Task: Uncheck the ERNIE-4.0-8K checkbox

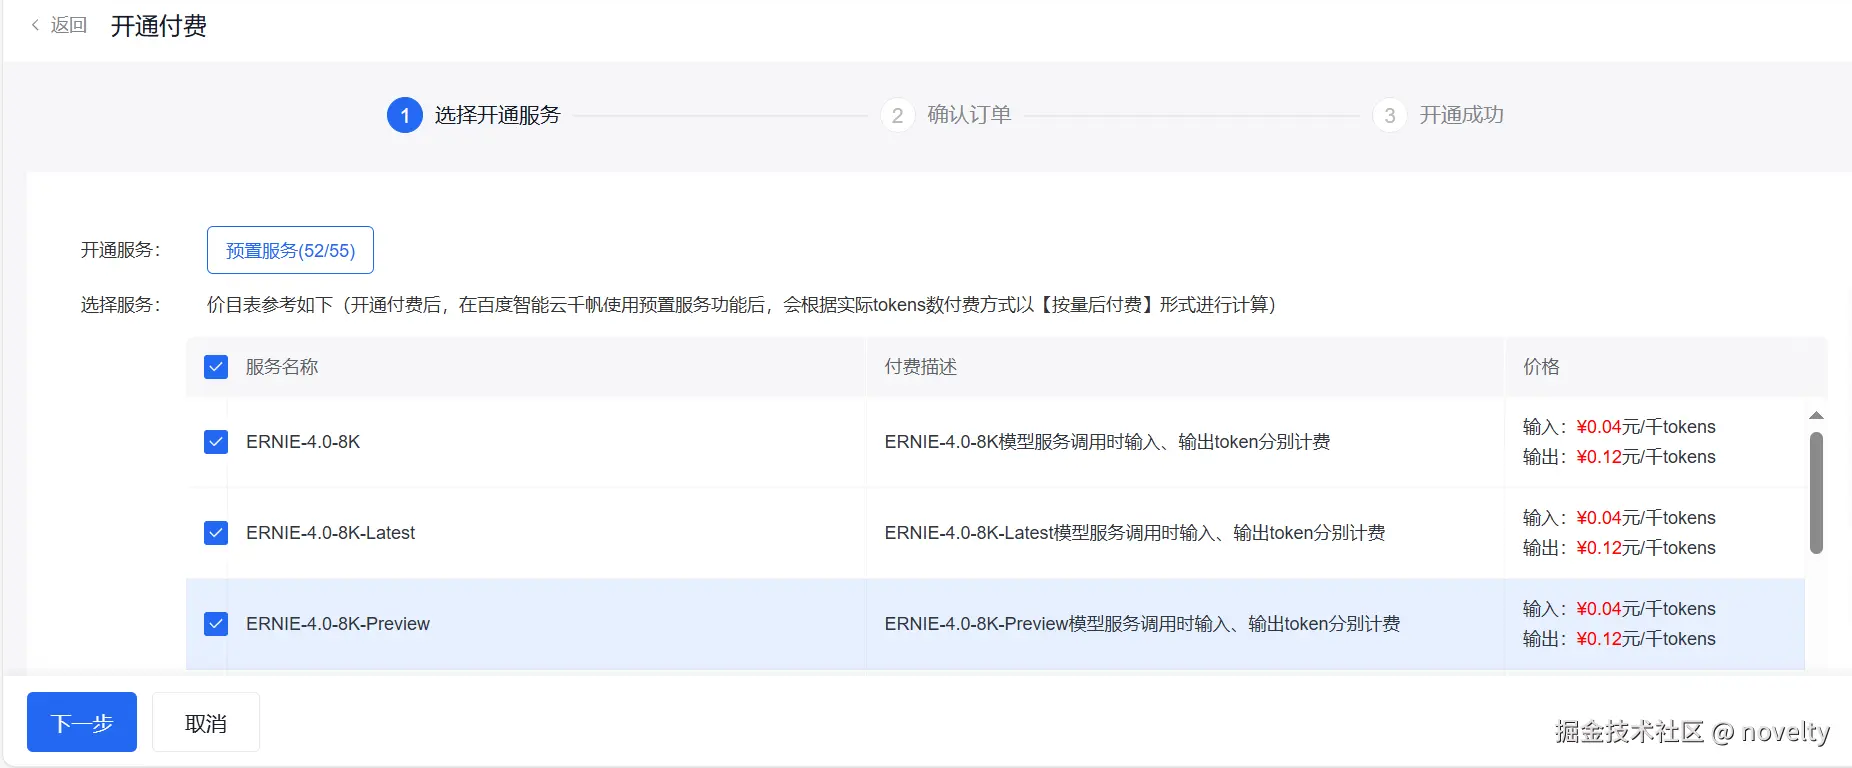Action: coord(216,442)
